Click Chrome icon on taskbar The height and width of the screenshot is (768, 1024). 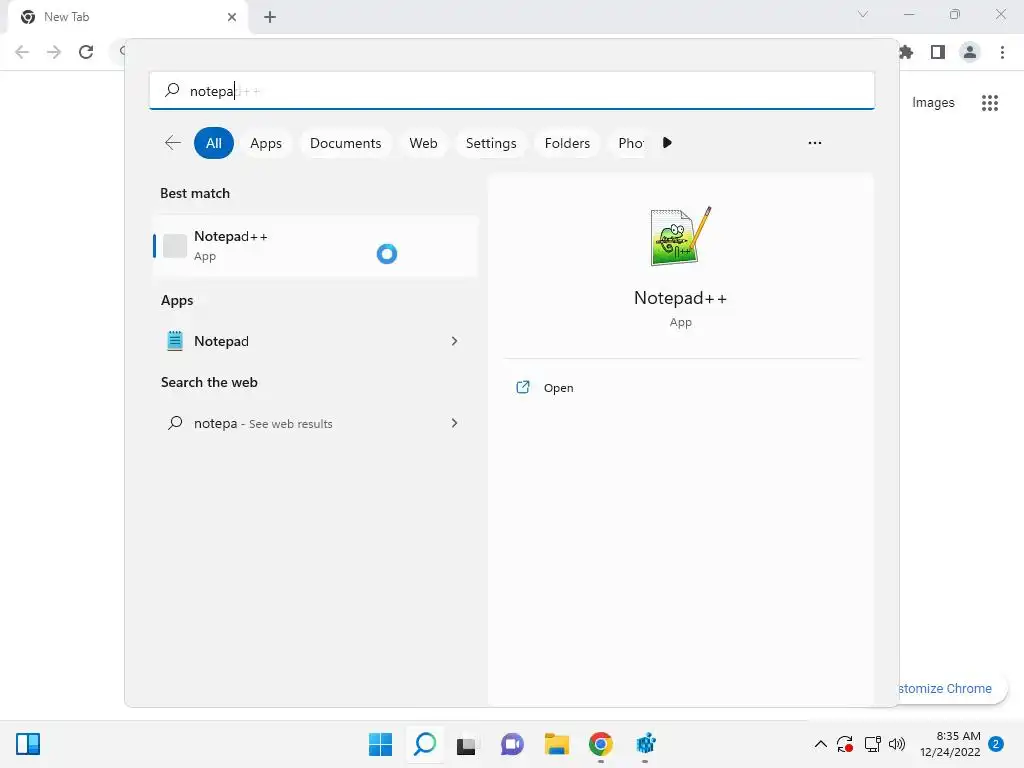pyautogui.click(x=601, y=744)
